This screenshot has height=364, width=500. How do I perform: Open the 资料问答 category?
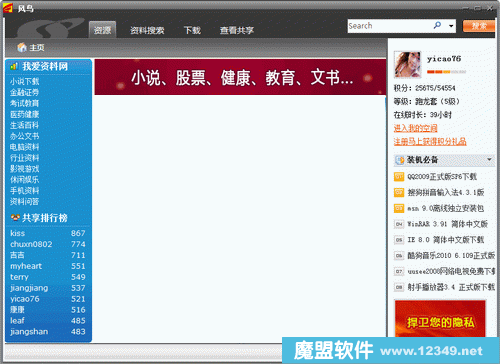coord(24,201)
